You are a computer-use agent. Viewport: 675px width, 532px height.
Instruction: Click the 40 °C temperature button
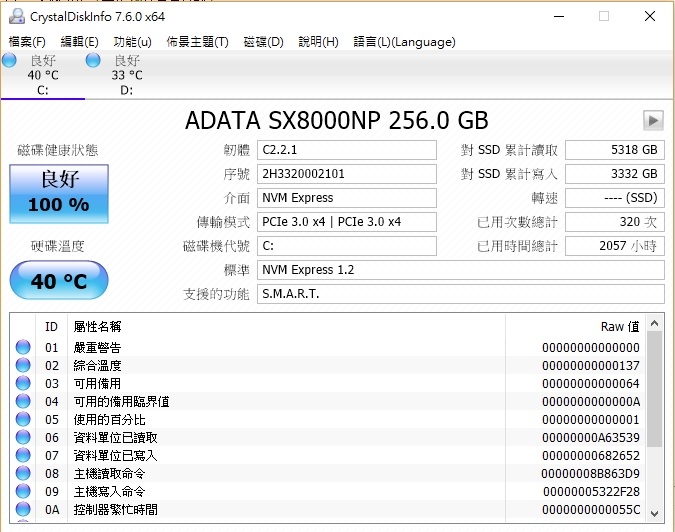(59, 281)
